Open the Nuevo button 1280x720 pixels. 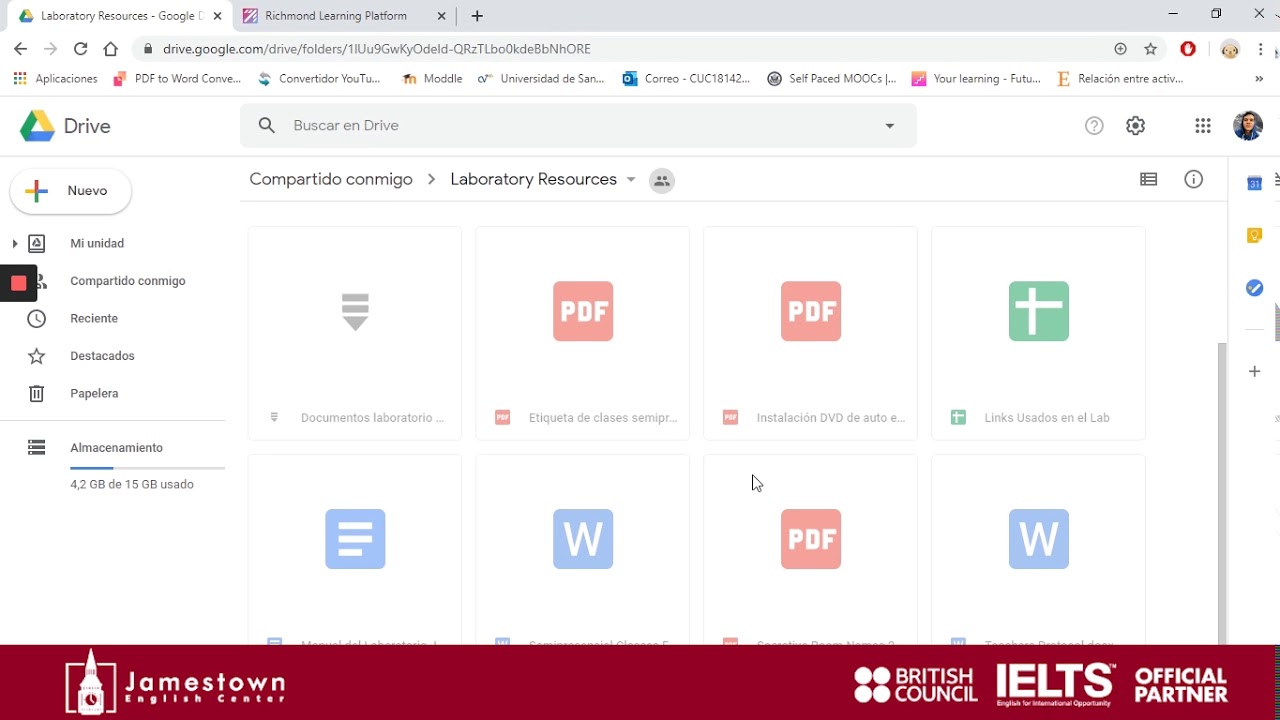pos(71,191)
